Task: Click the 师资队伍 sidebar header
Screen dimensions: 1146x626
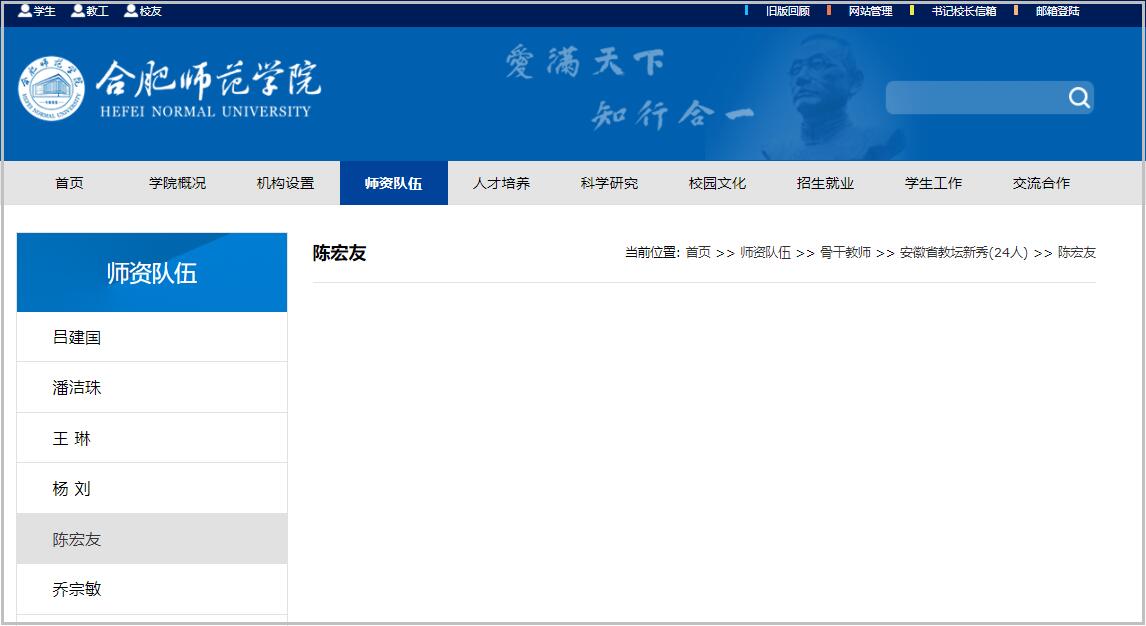Action: tap(152, 272)
